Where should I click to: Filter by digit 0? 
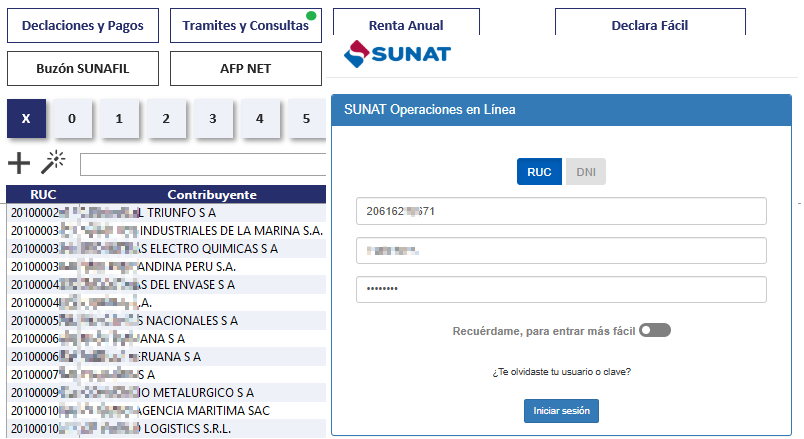(72, 118)
